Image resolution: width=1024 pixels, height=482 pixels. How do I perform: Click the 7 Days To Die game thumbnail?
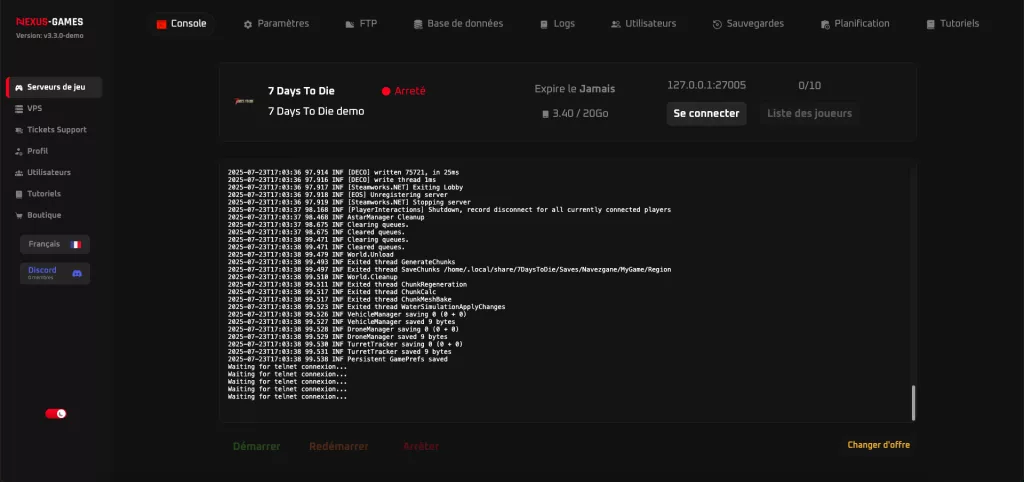tap(245, 101)
